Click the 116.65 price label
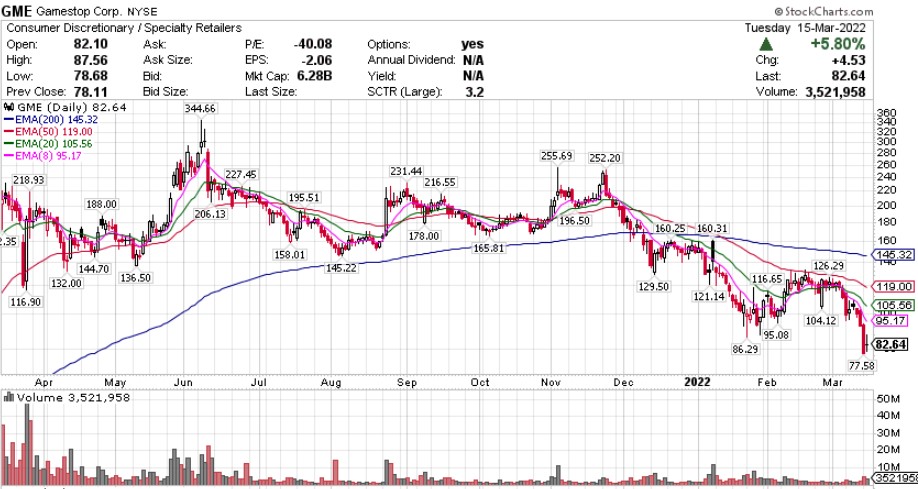The width and height of the screenshot is (918, 489). (x=768, y=279)
